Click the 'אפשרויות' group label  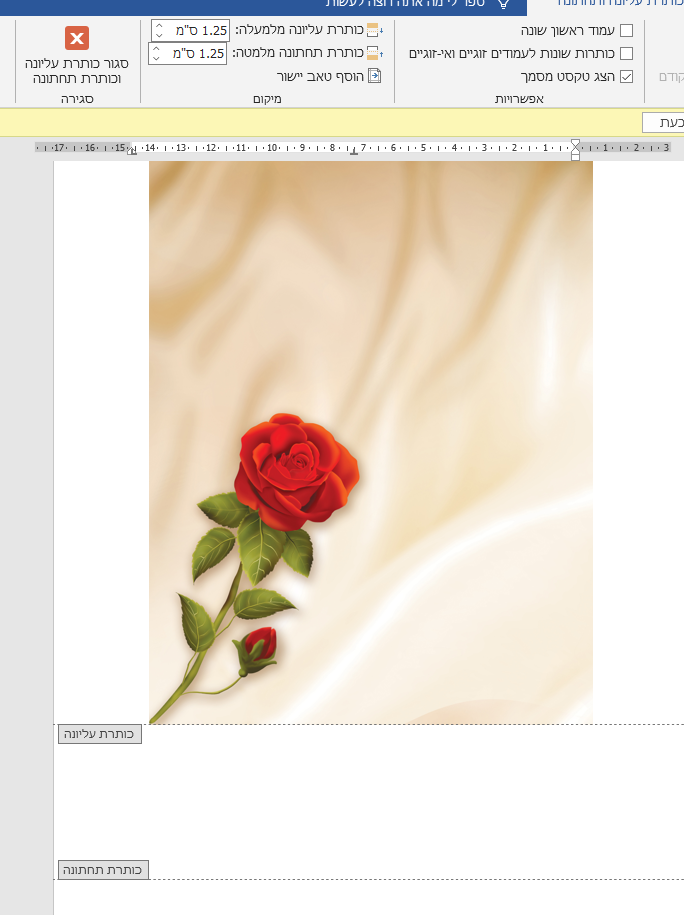519,99
